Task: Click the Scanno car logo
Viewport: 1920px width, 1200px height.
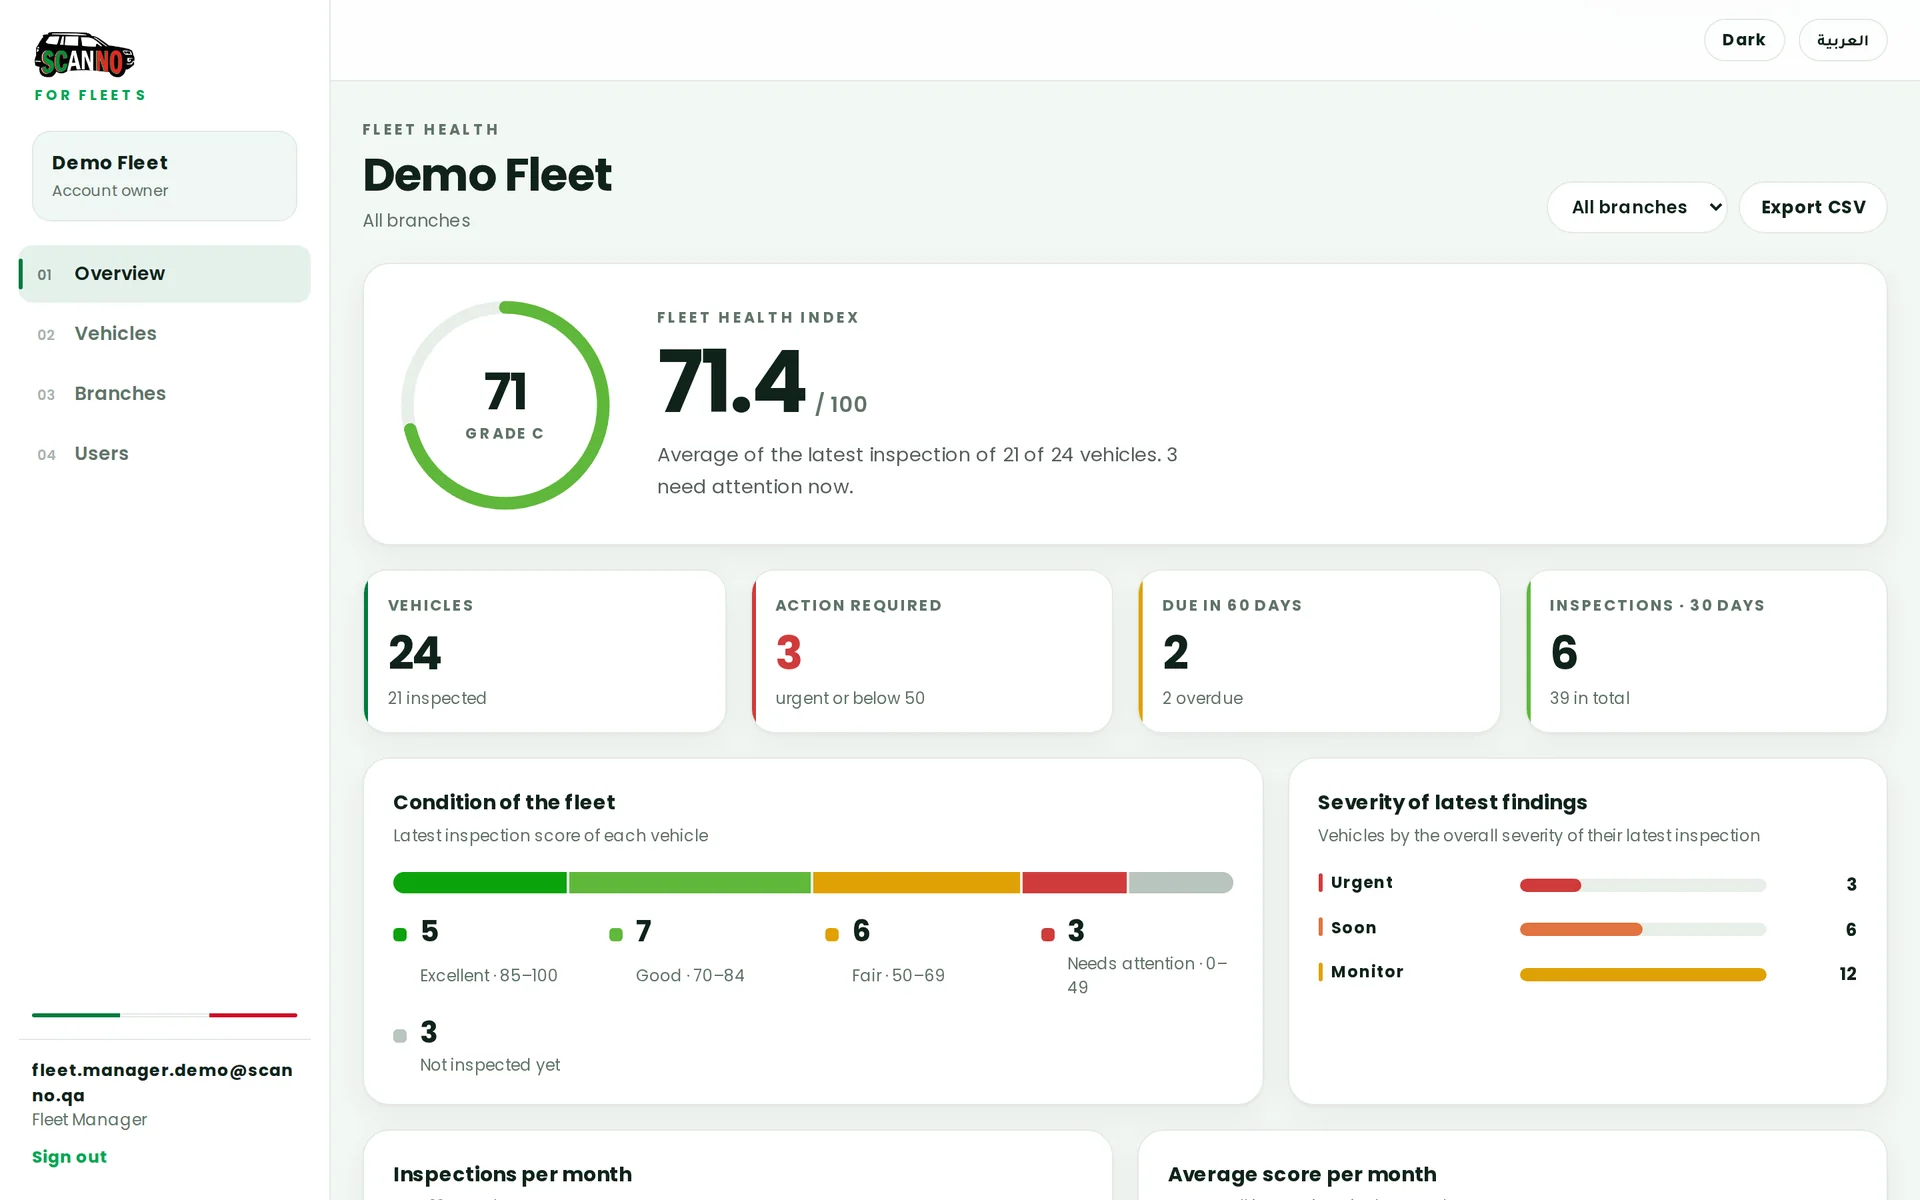Action: (x=85, y=55)
